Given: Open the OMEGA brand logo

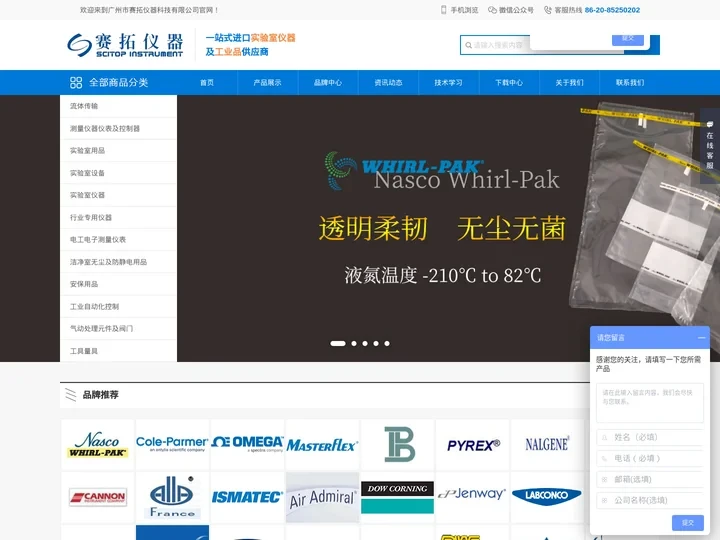Looking at the screenshot, I should (247, 444).
